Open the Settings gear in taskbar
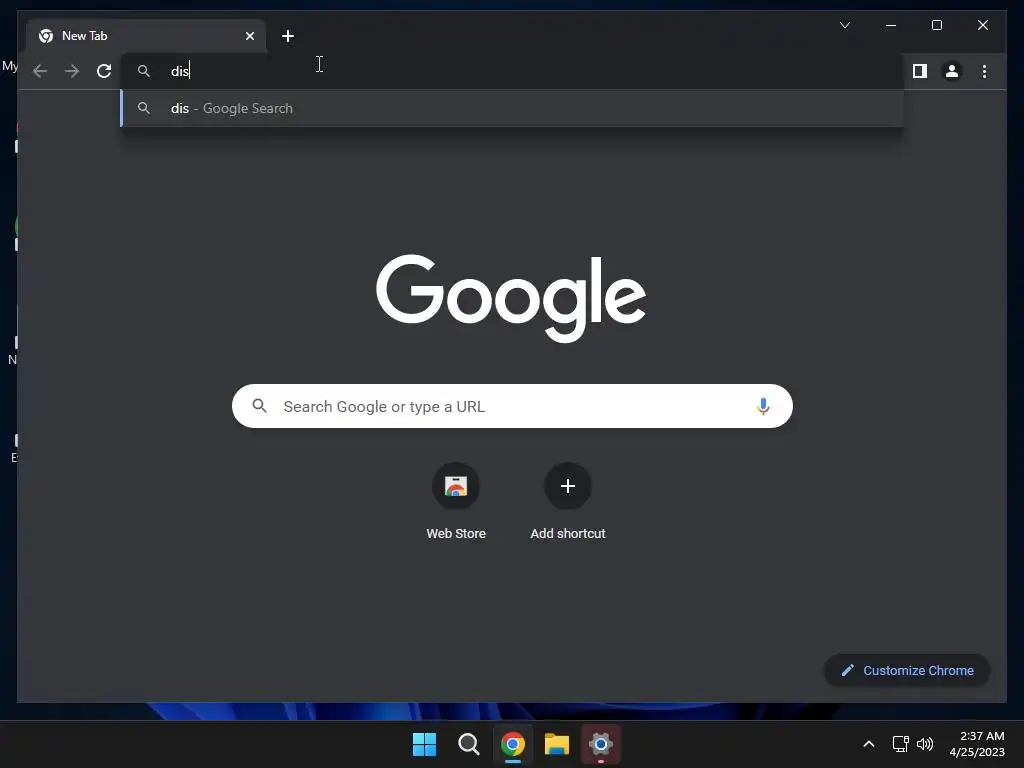This screenshot has width=1024, height=768. coord(601,744)
